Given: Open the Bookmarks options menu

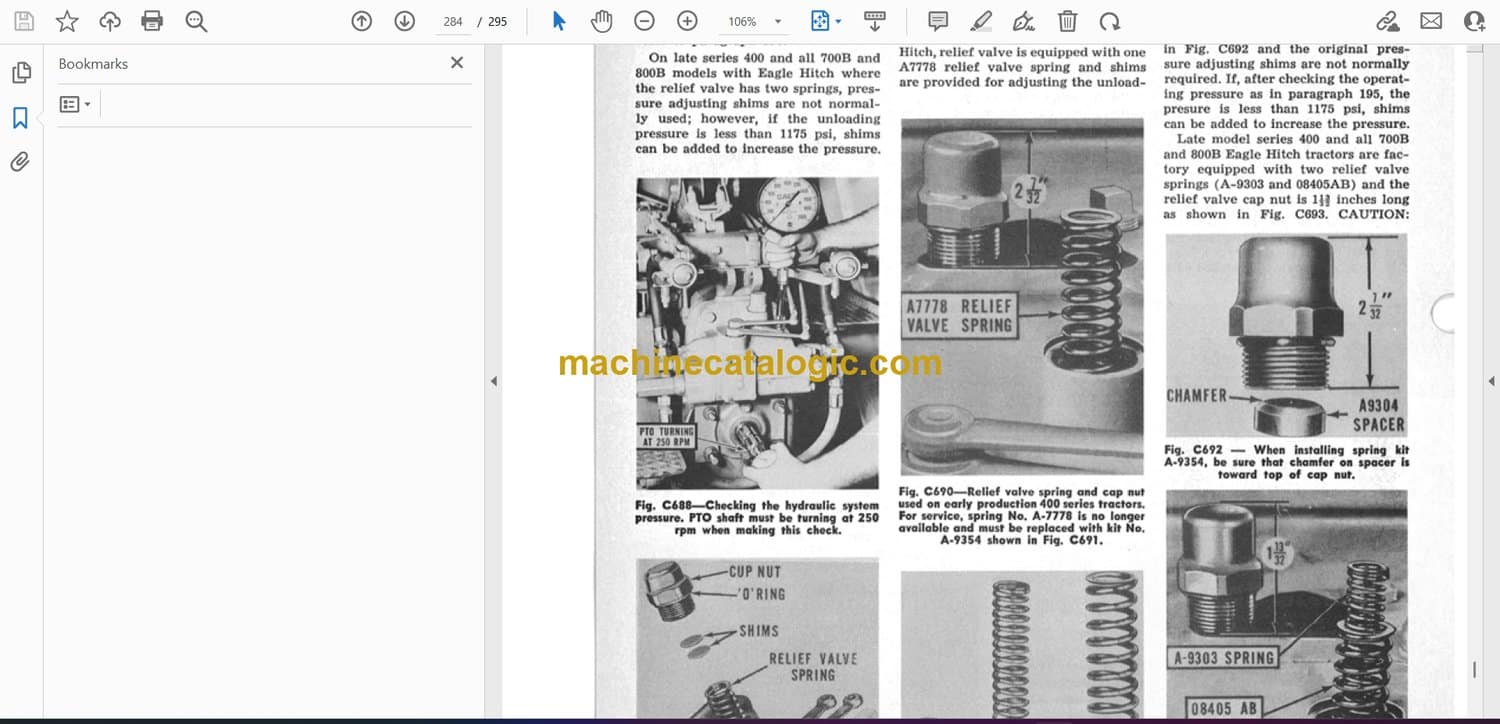Looking at the screenshot, I should click(75, 104).
